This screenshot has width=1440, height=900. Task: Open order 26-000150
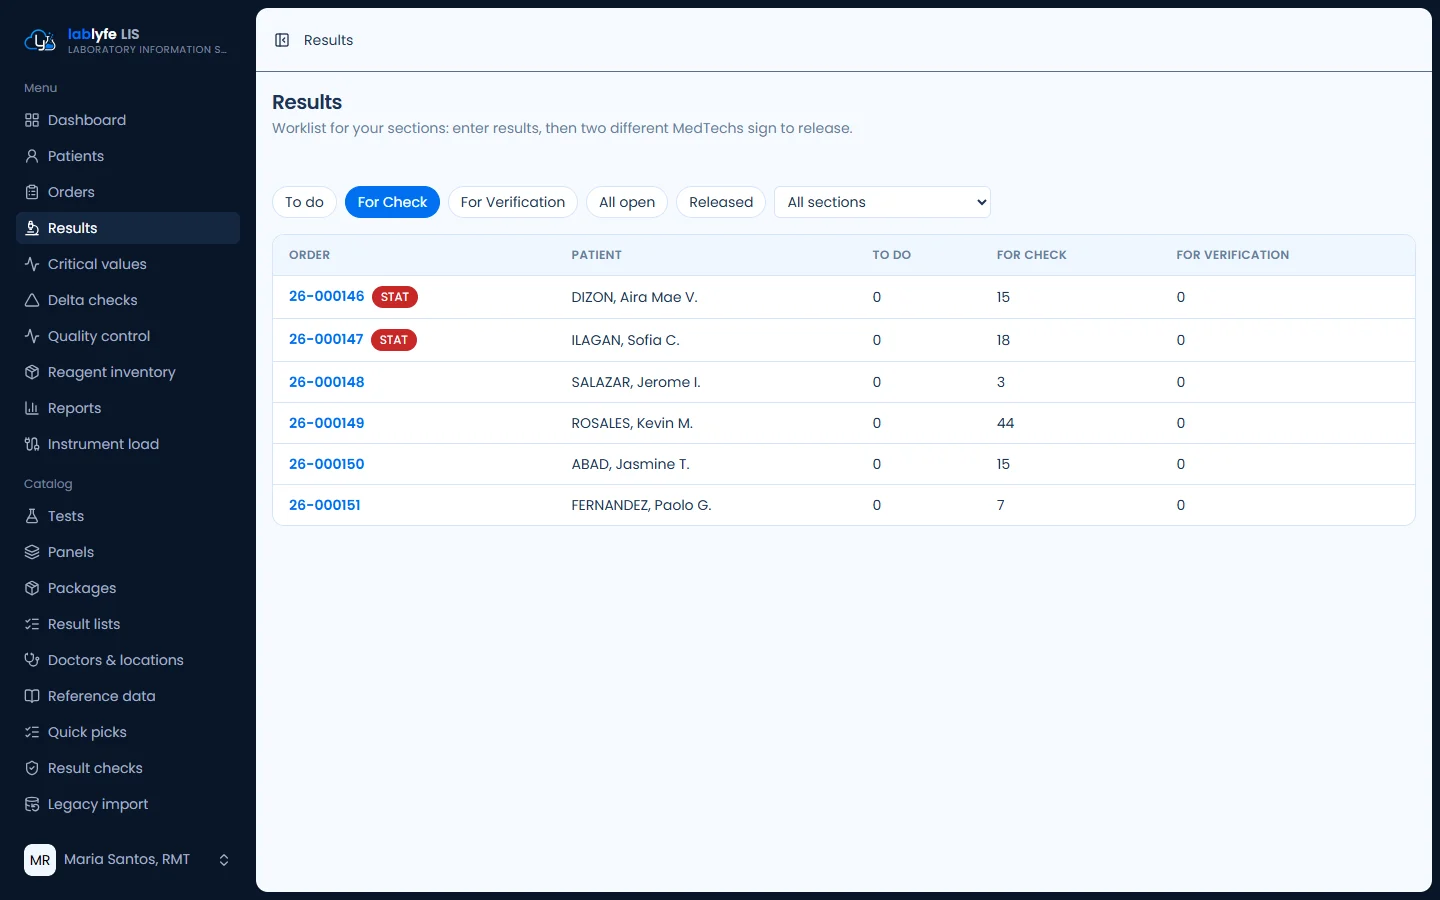[x=326, y=464]
